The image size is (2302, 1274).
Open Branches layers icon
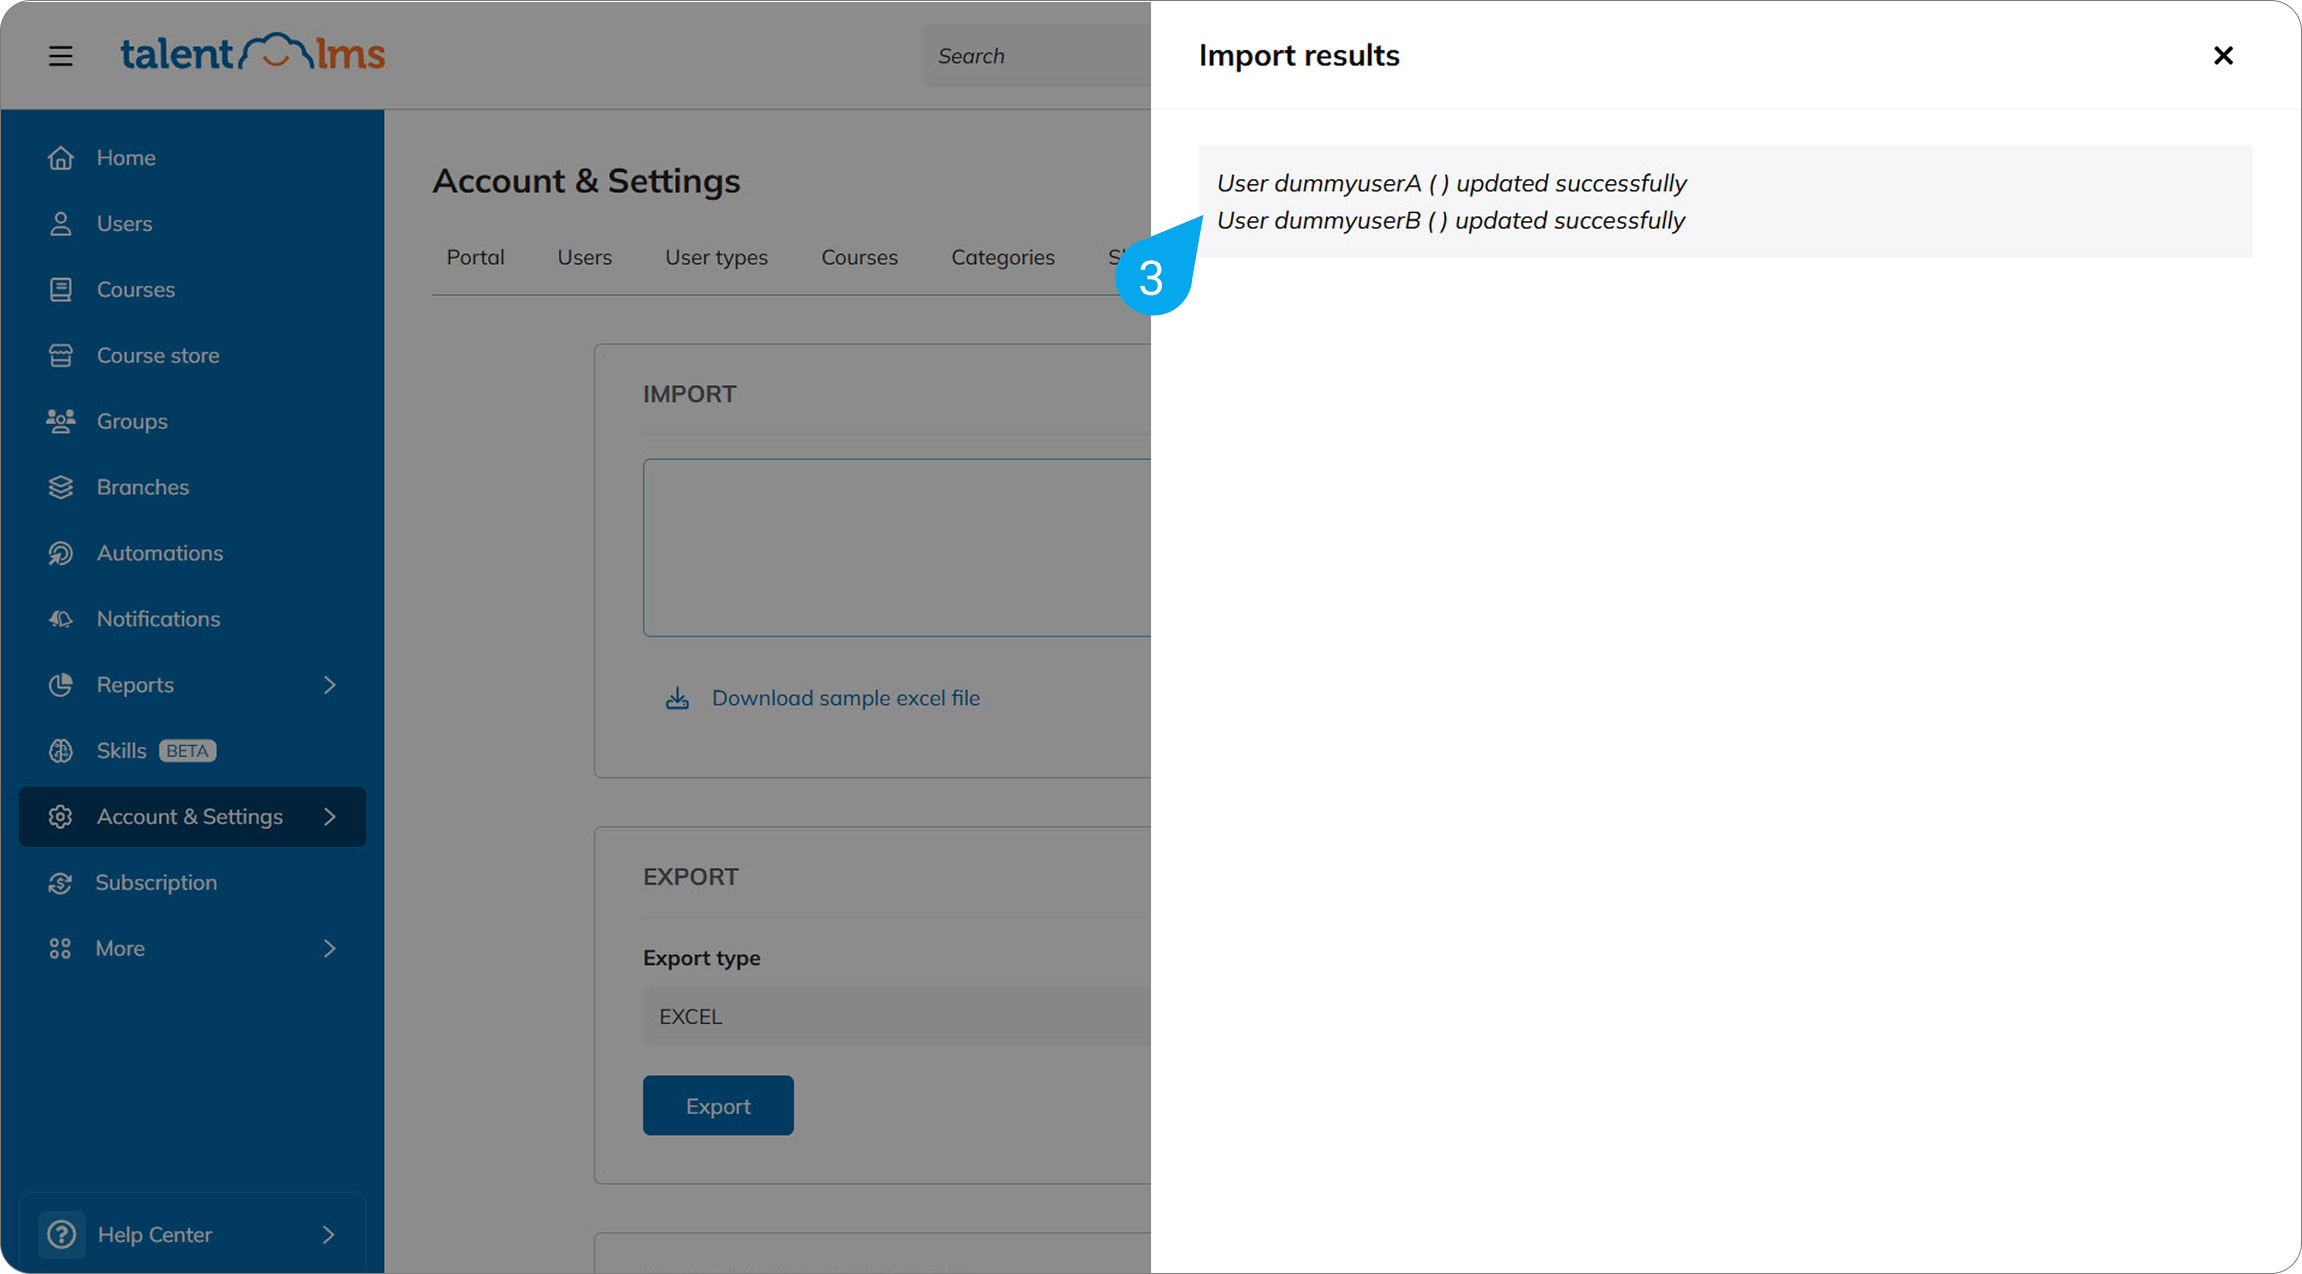[x=61, y=488]
